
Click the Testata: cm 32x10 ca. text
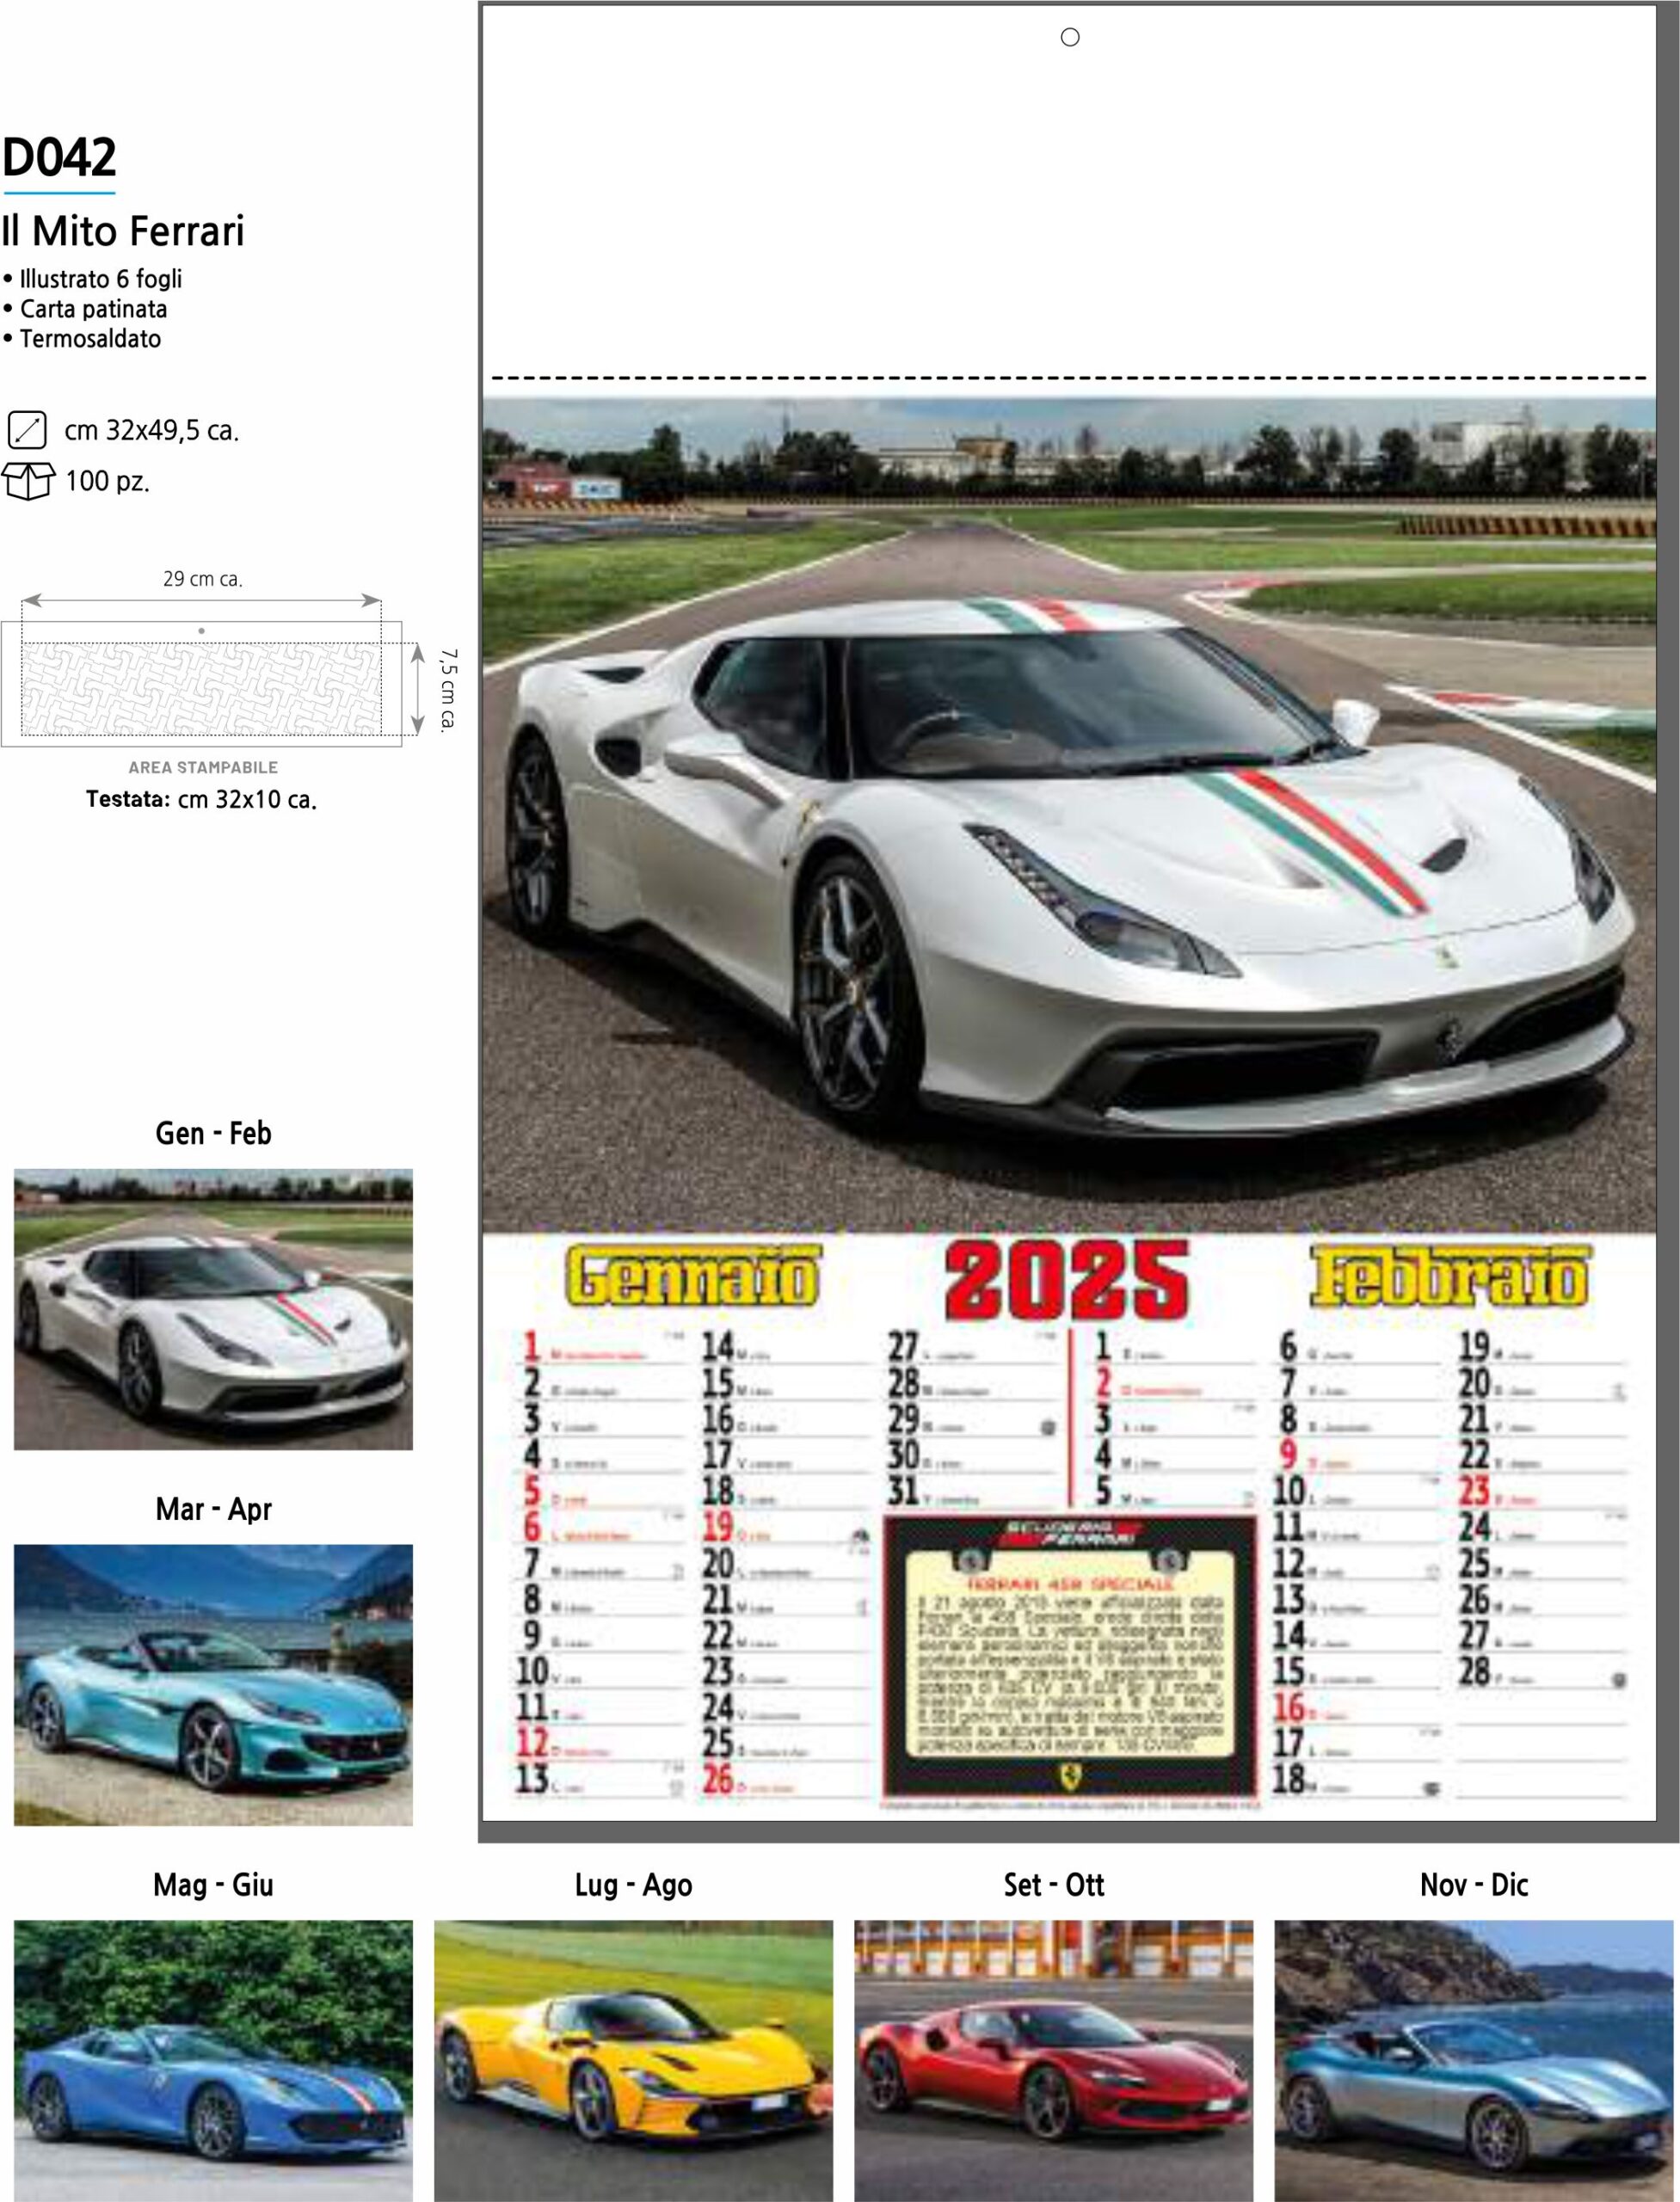point(201,800)
